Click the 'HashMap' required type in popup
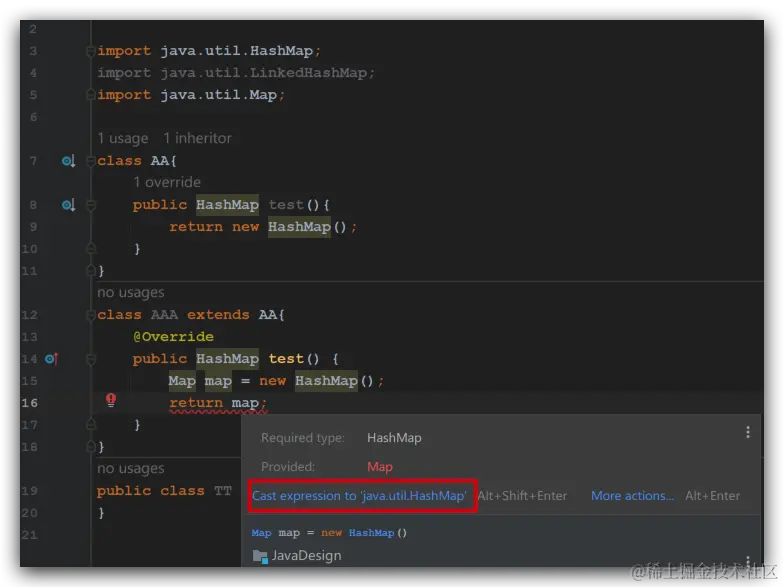Screen dimensions: 784x587 [394, 438]
